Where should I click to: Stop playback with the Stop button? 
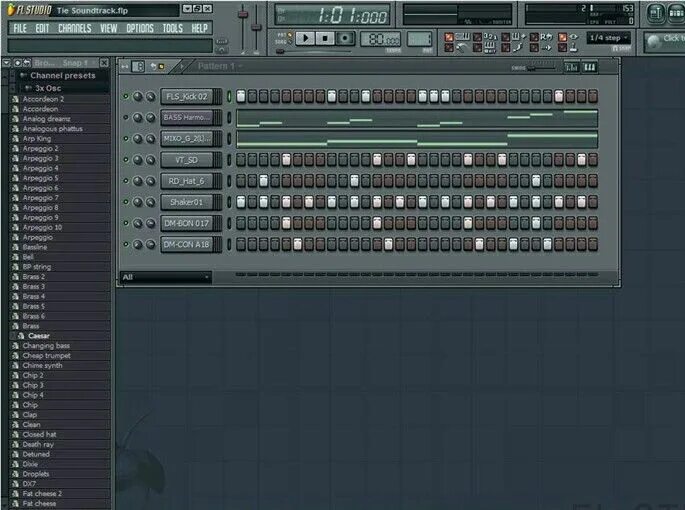[x=325, y=39]
